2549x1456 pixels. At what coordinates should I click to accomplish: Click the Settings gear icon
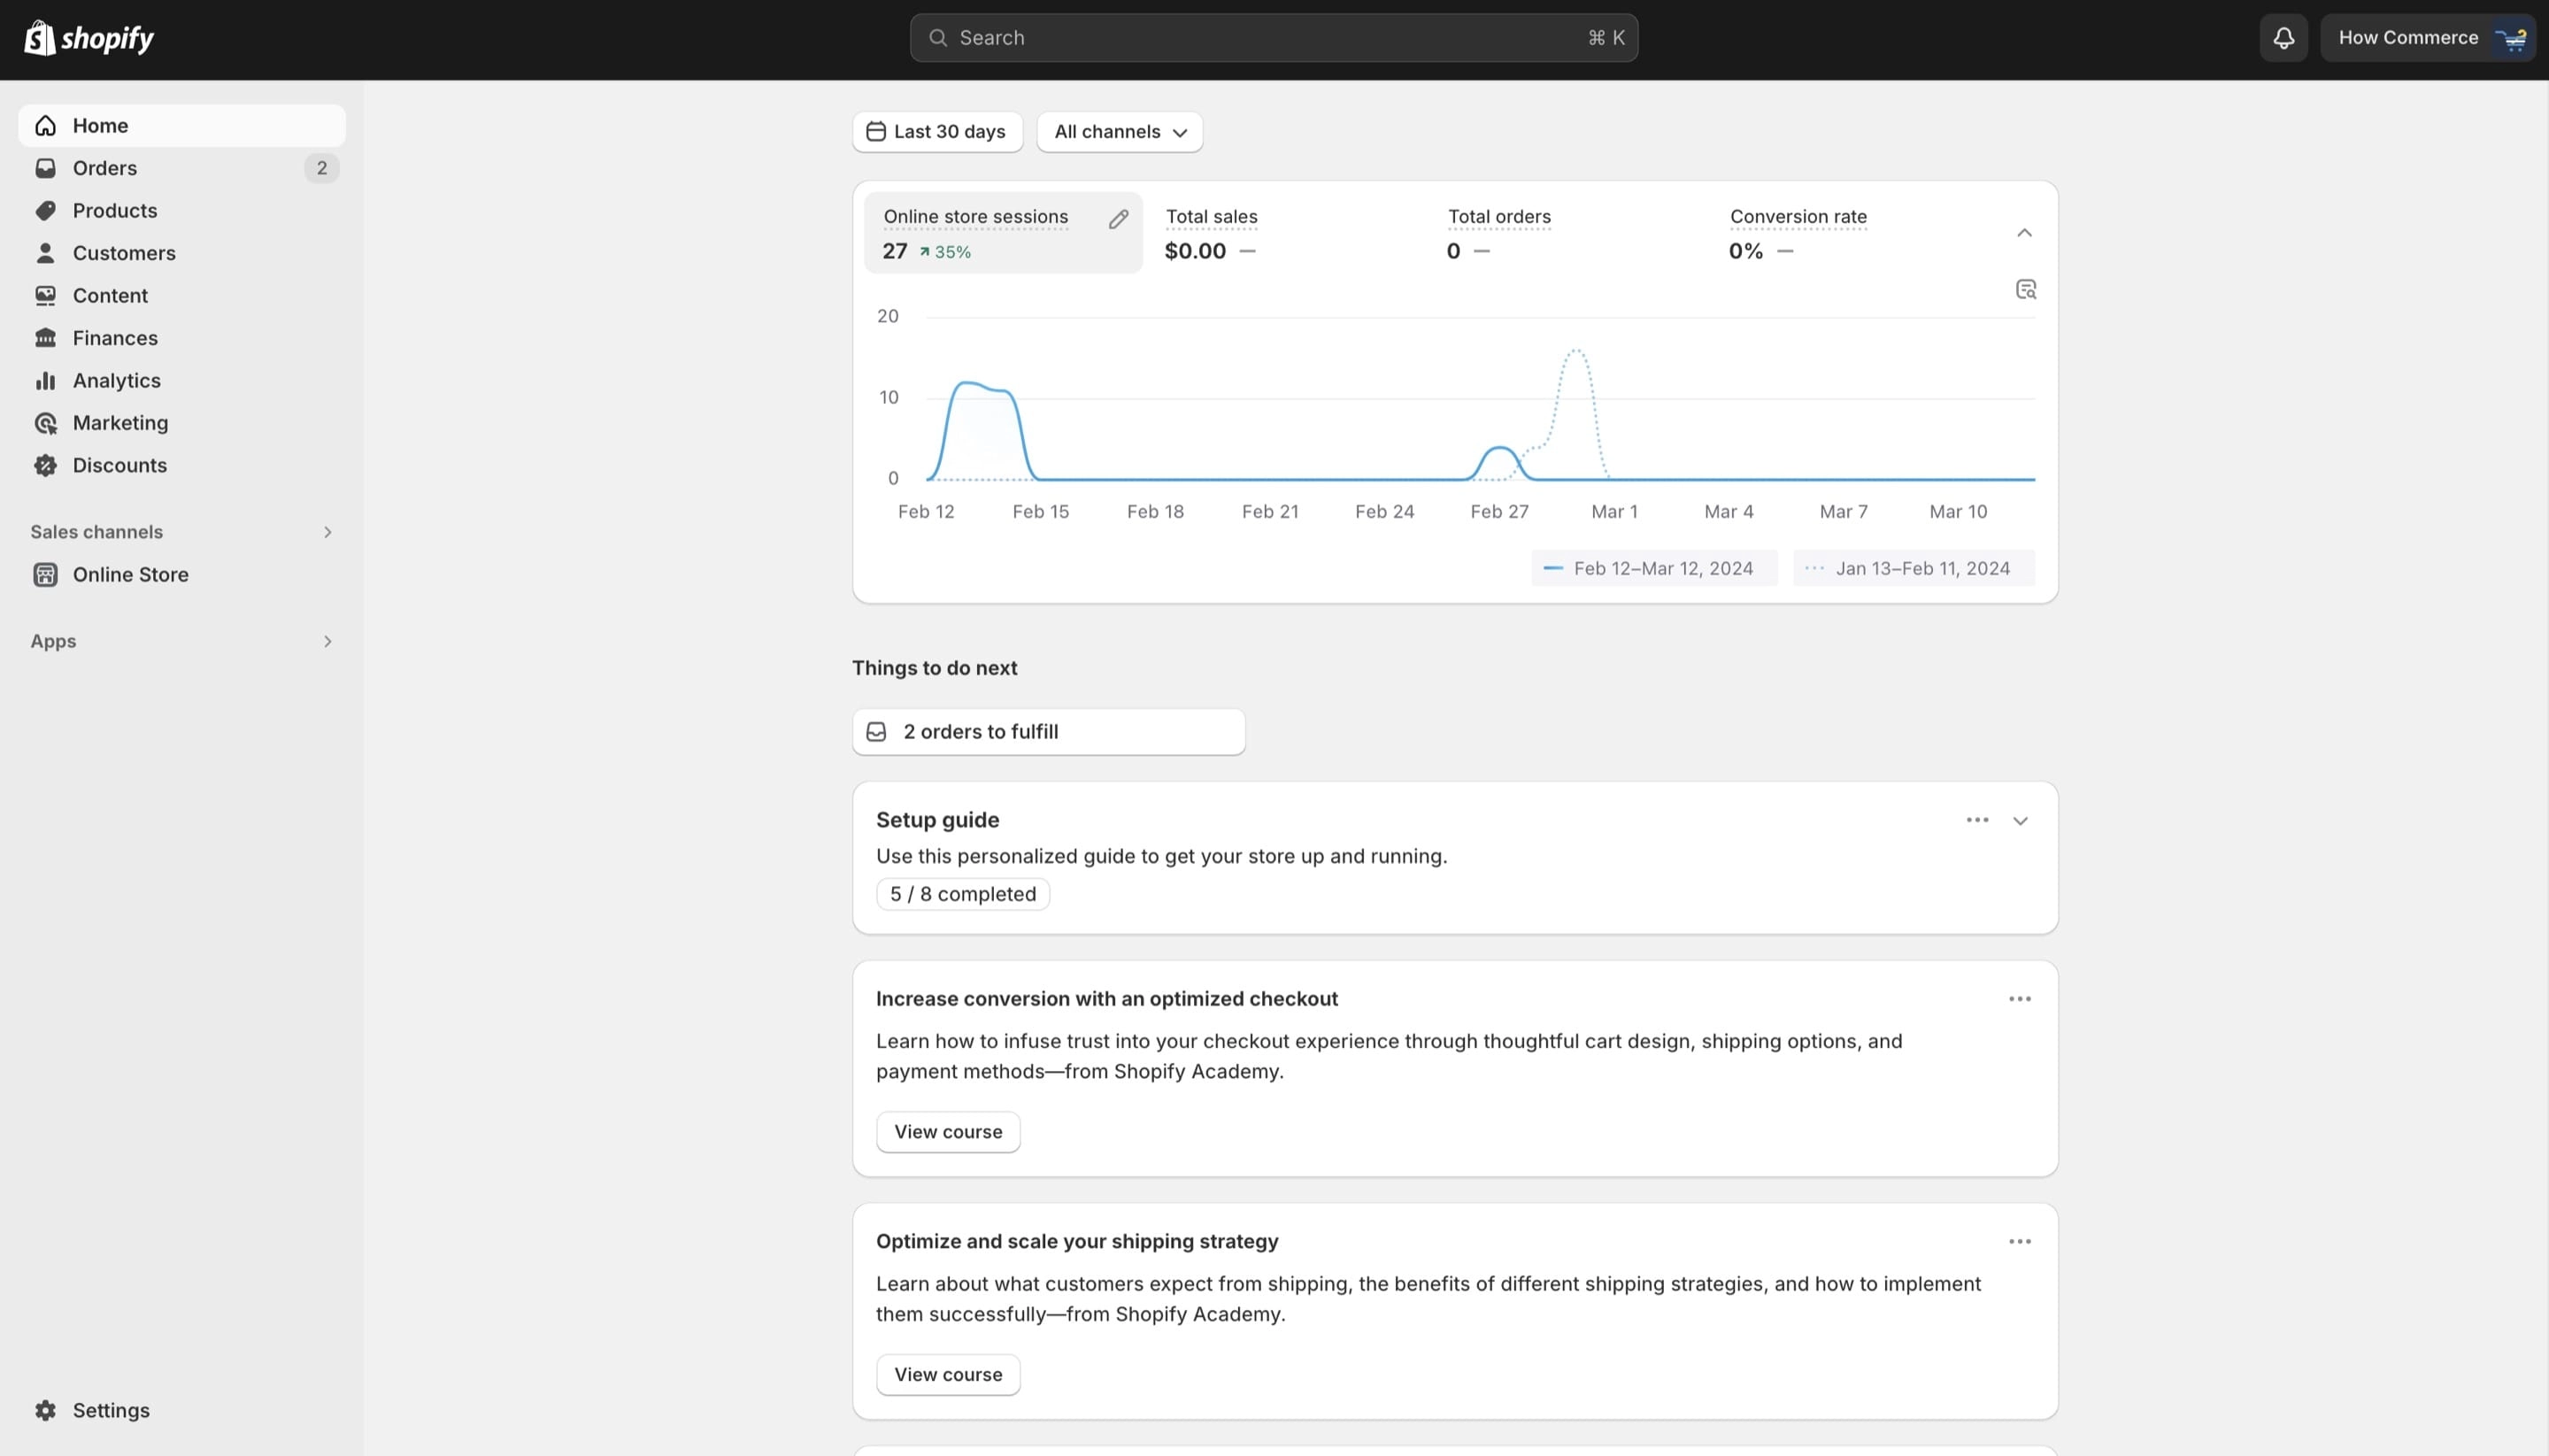[x=45, y=1410]
